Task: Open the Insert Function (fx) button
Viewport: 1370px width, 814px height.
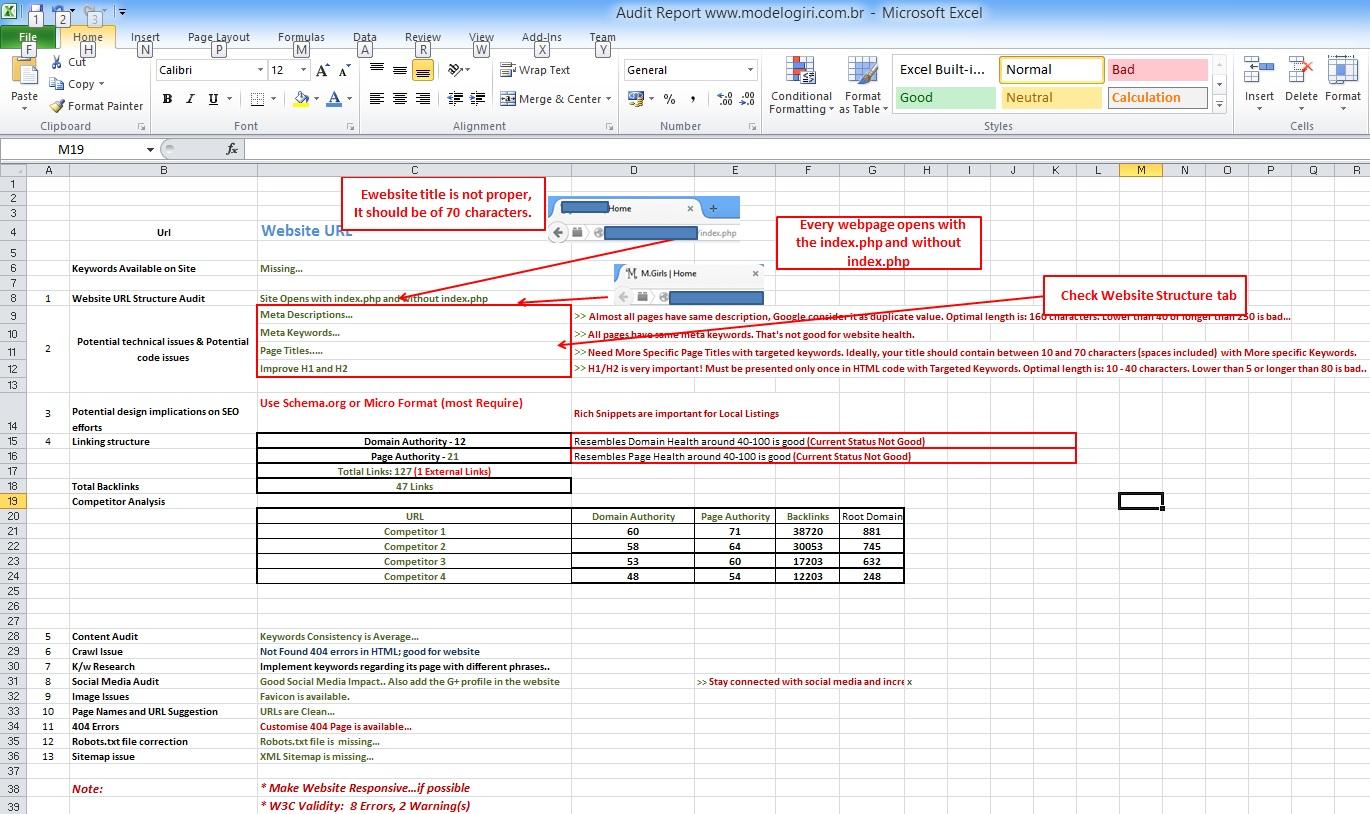Action: [x=232, y=147]
